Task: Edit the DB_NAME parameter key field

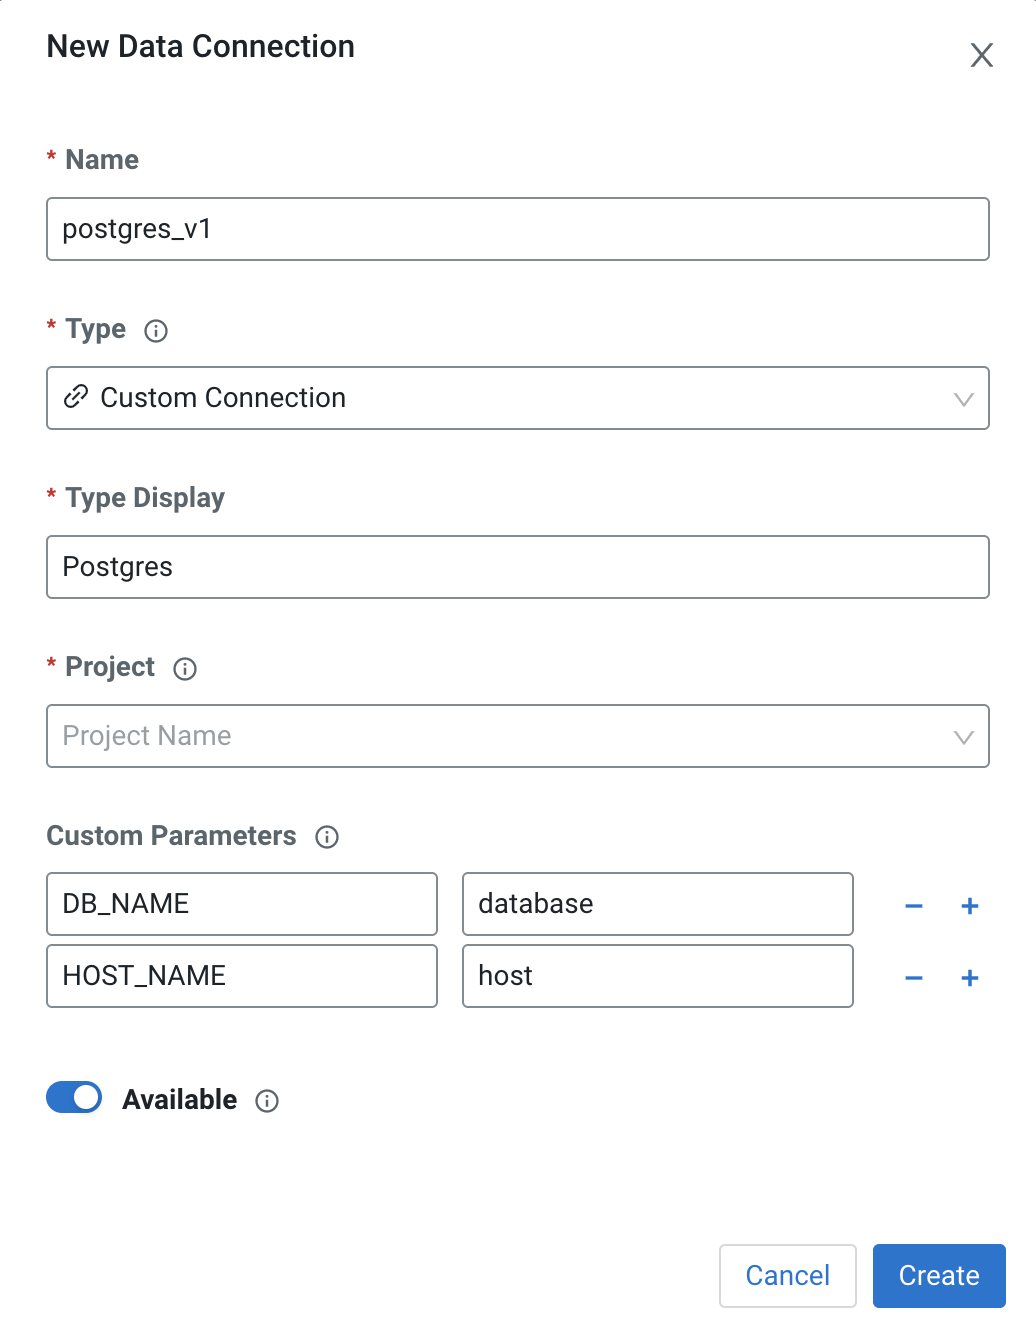Action: click(x=241, y=904)
